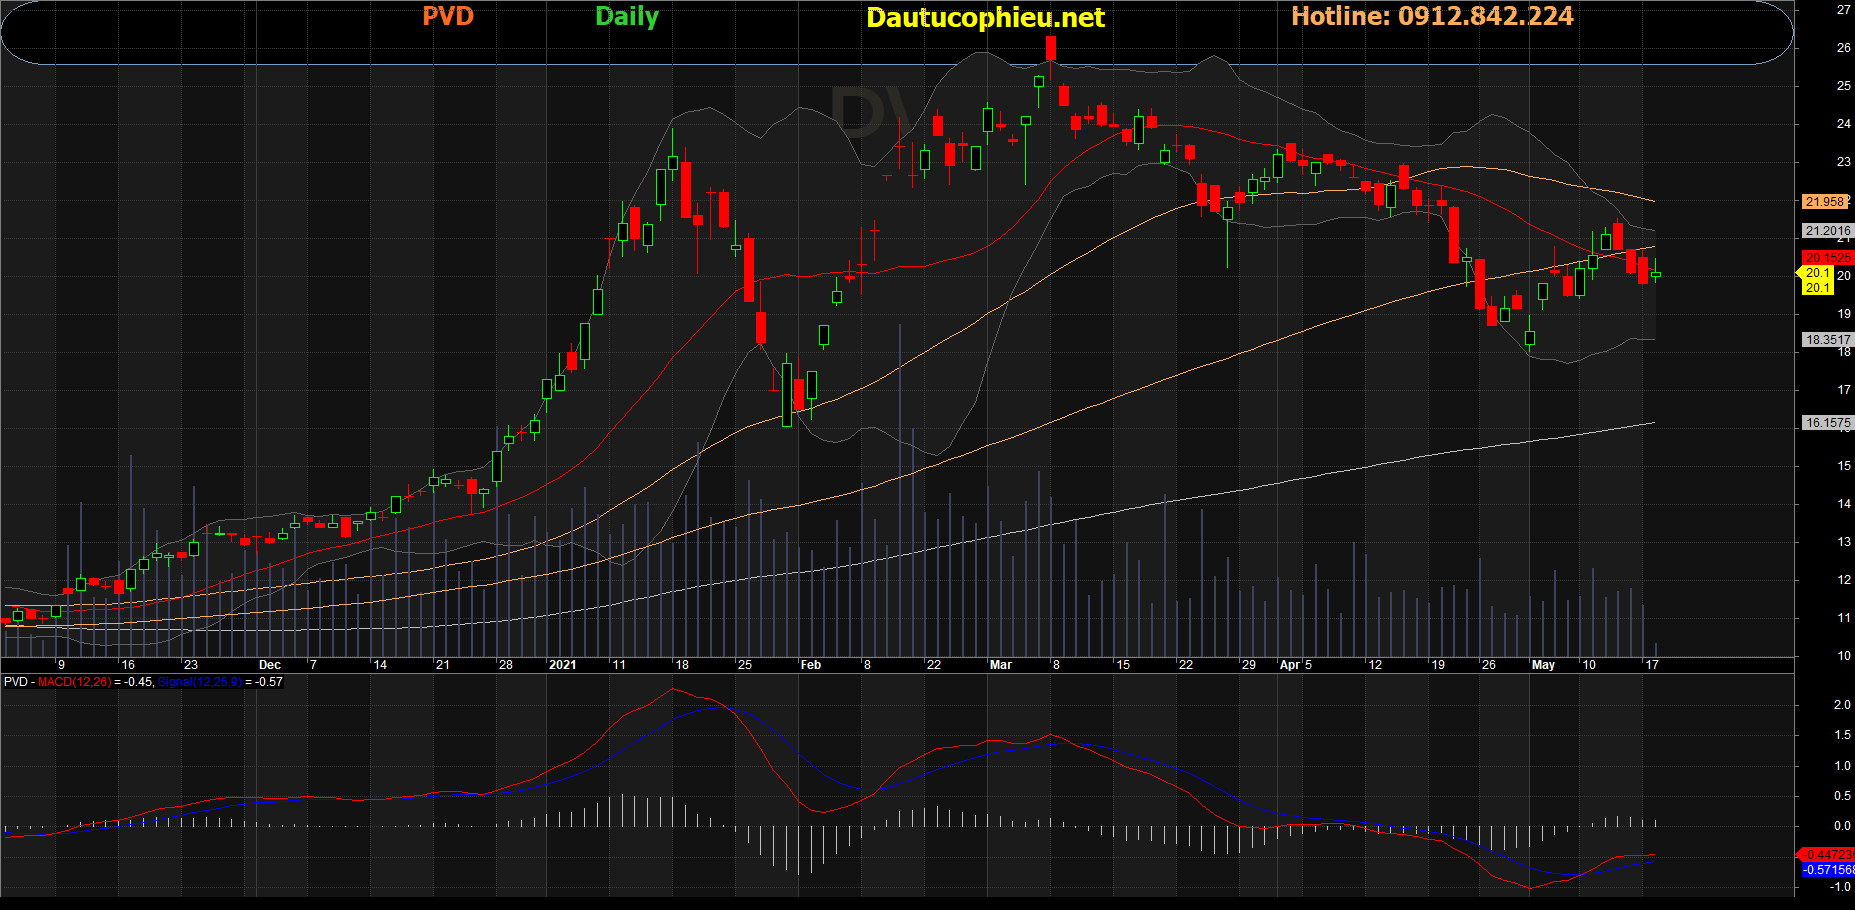Select the gray 18.3517 price label
This screenshot has height=910, width=1855.
(1828, 340)
